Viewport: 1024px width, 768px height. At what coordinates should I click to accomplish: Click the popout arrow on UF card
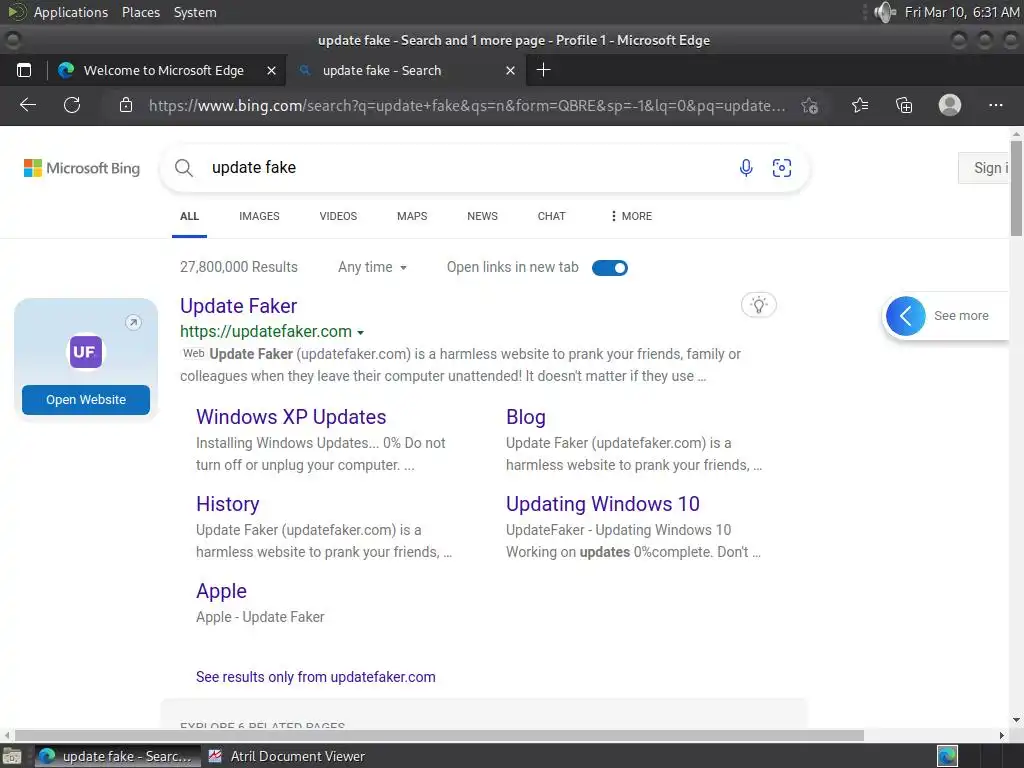133,323
